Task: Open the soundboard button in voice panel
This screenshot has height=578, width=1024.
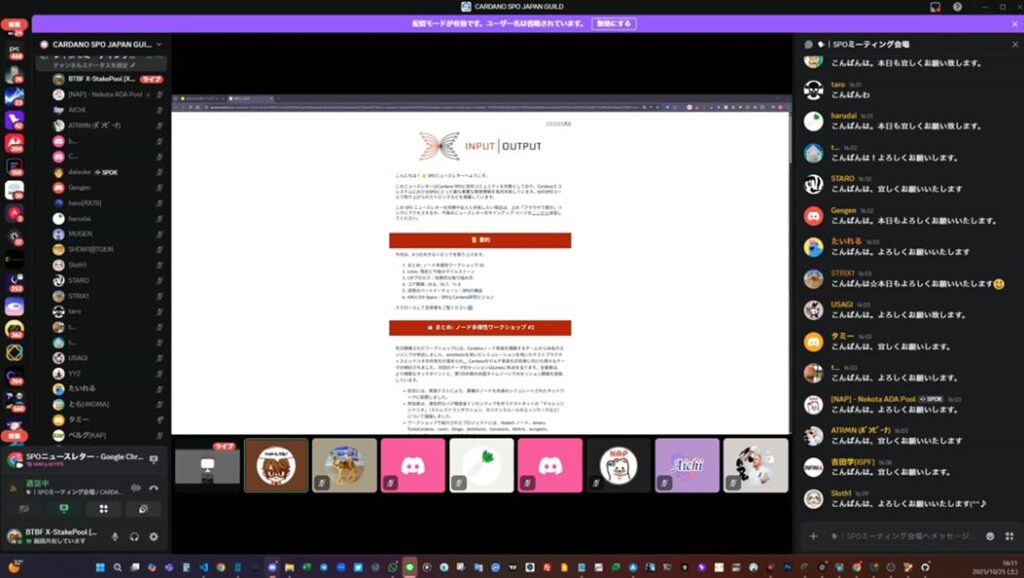Action: [142, 509]
